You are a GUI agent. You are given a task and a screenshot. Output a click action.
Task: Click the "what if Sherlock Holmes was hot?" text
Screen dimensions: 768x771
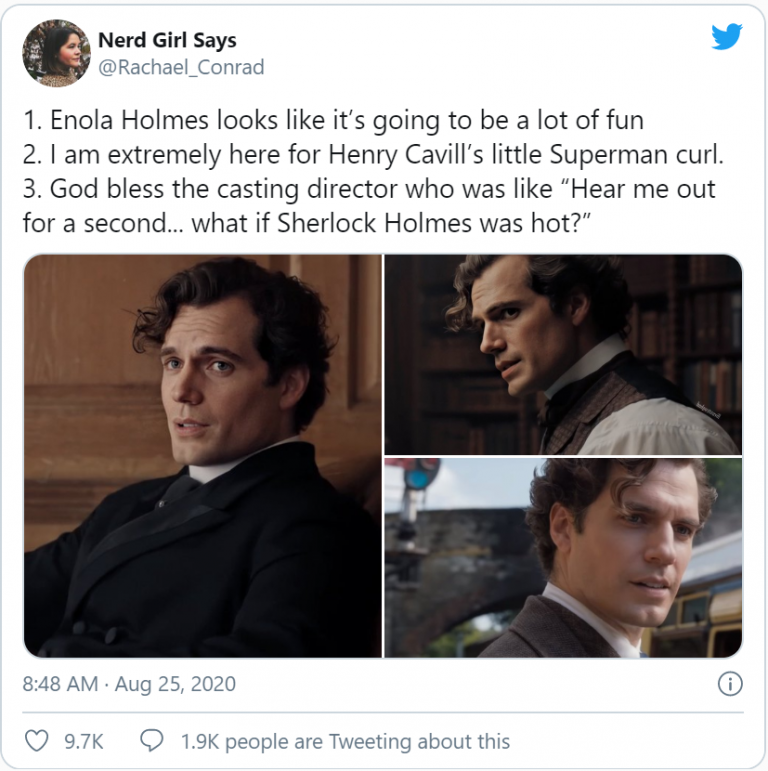point(388,223)
